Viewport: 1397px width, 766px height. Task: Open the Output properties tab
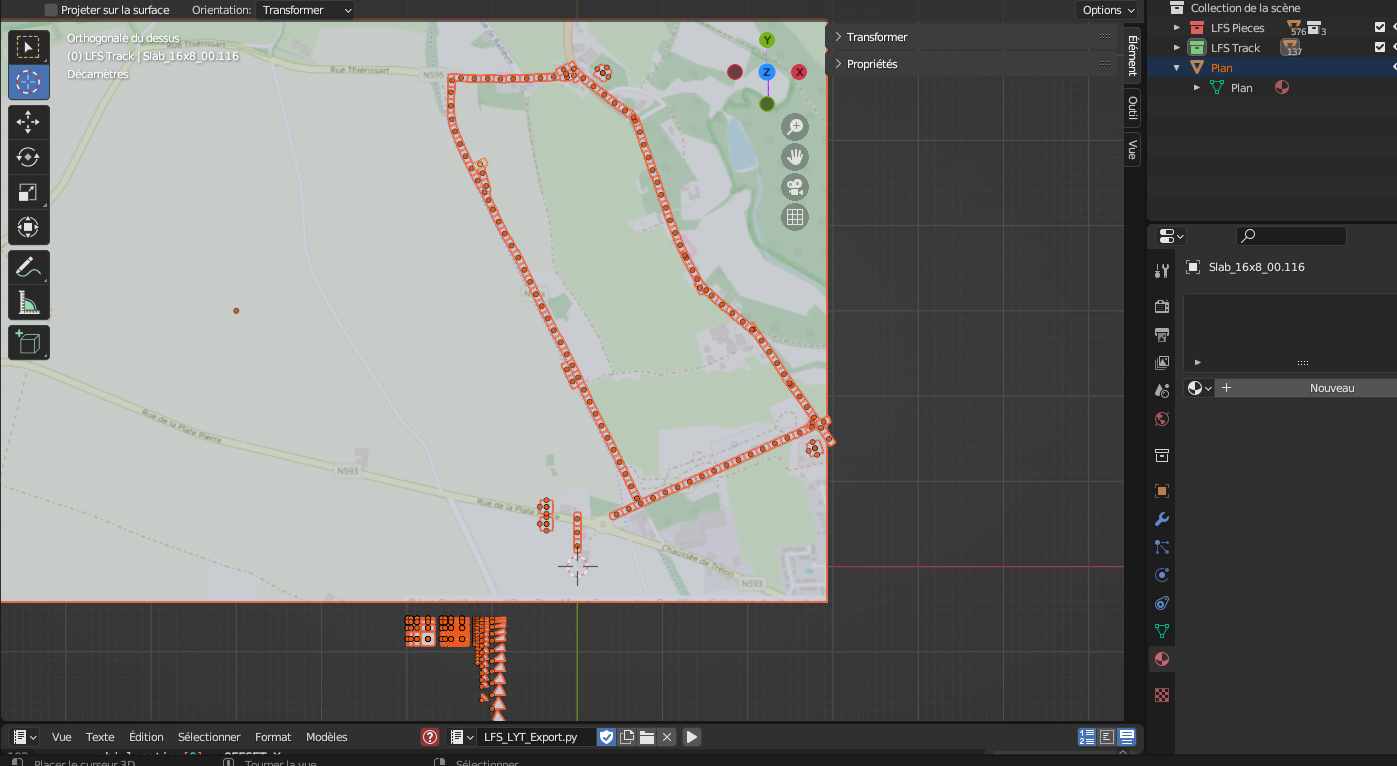pos(1162,335)
